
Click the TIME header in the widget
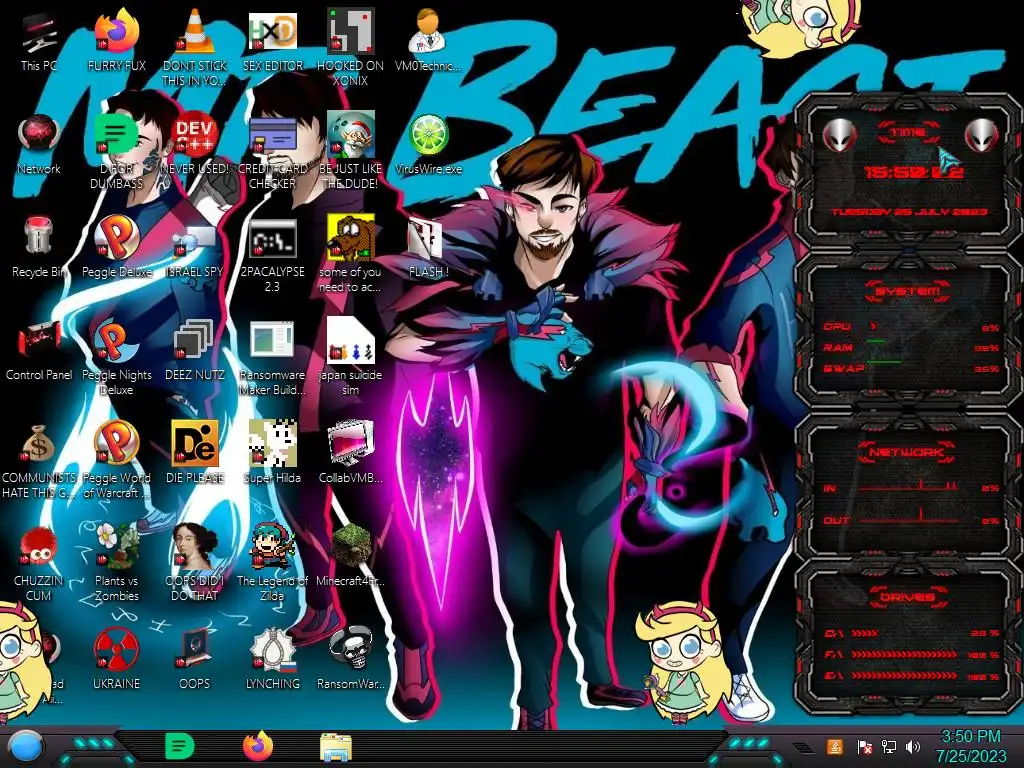click(x=908, y=132)
